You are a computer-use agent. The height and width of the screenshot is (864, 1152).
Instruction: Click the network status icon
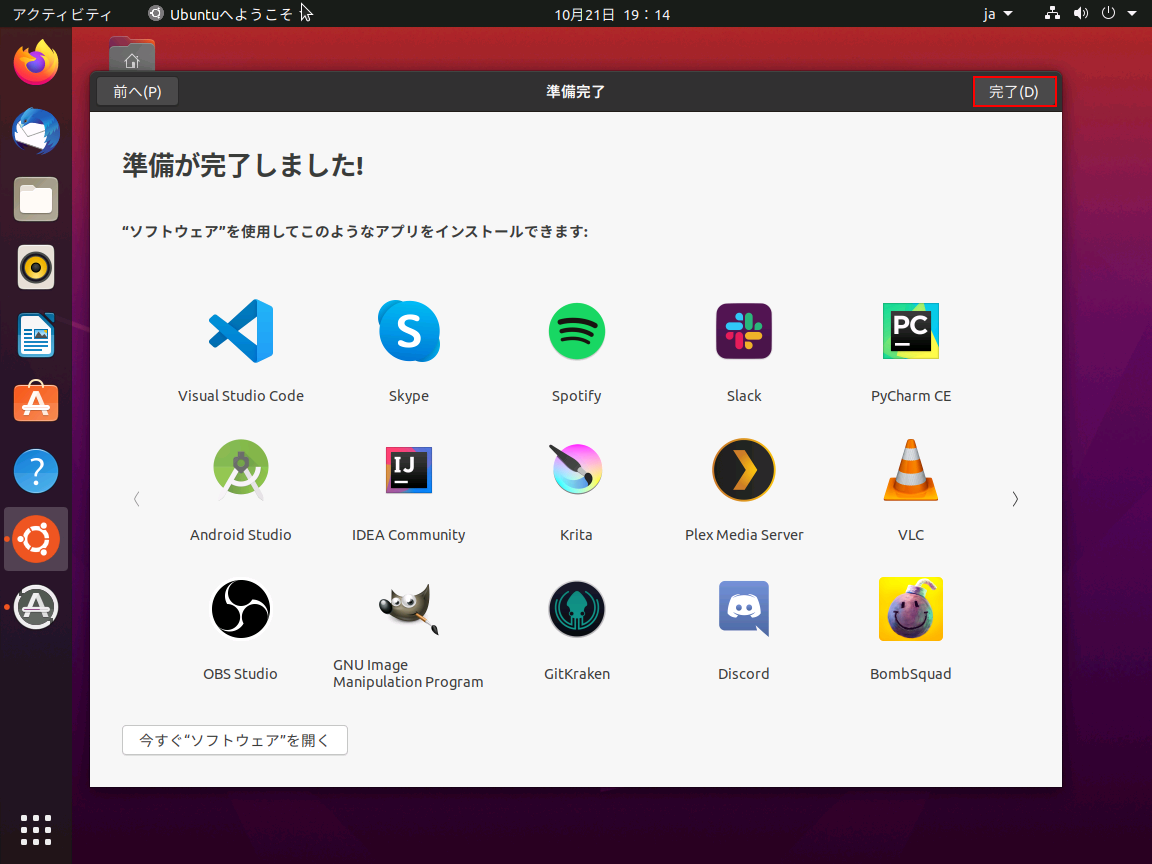[1052, 13]
